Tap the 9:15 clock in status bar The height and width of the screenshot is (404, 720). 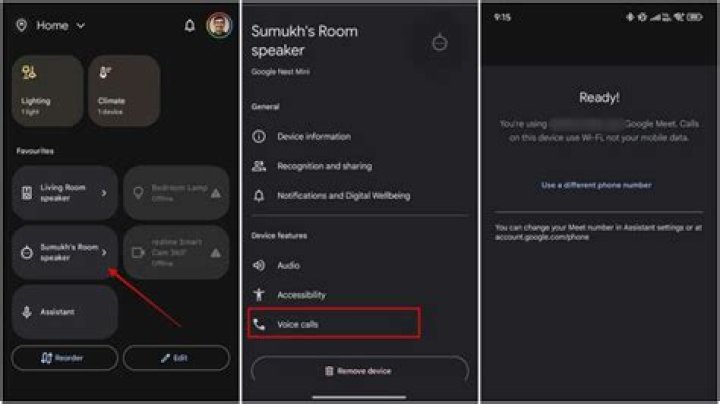pyautogui.click(x=502, y=17)
